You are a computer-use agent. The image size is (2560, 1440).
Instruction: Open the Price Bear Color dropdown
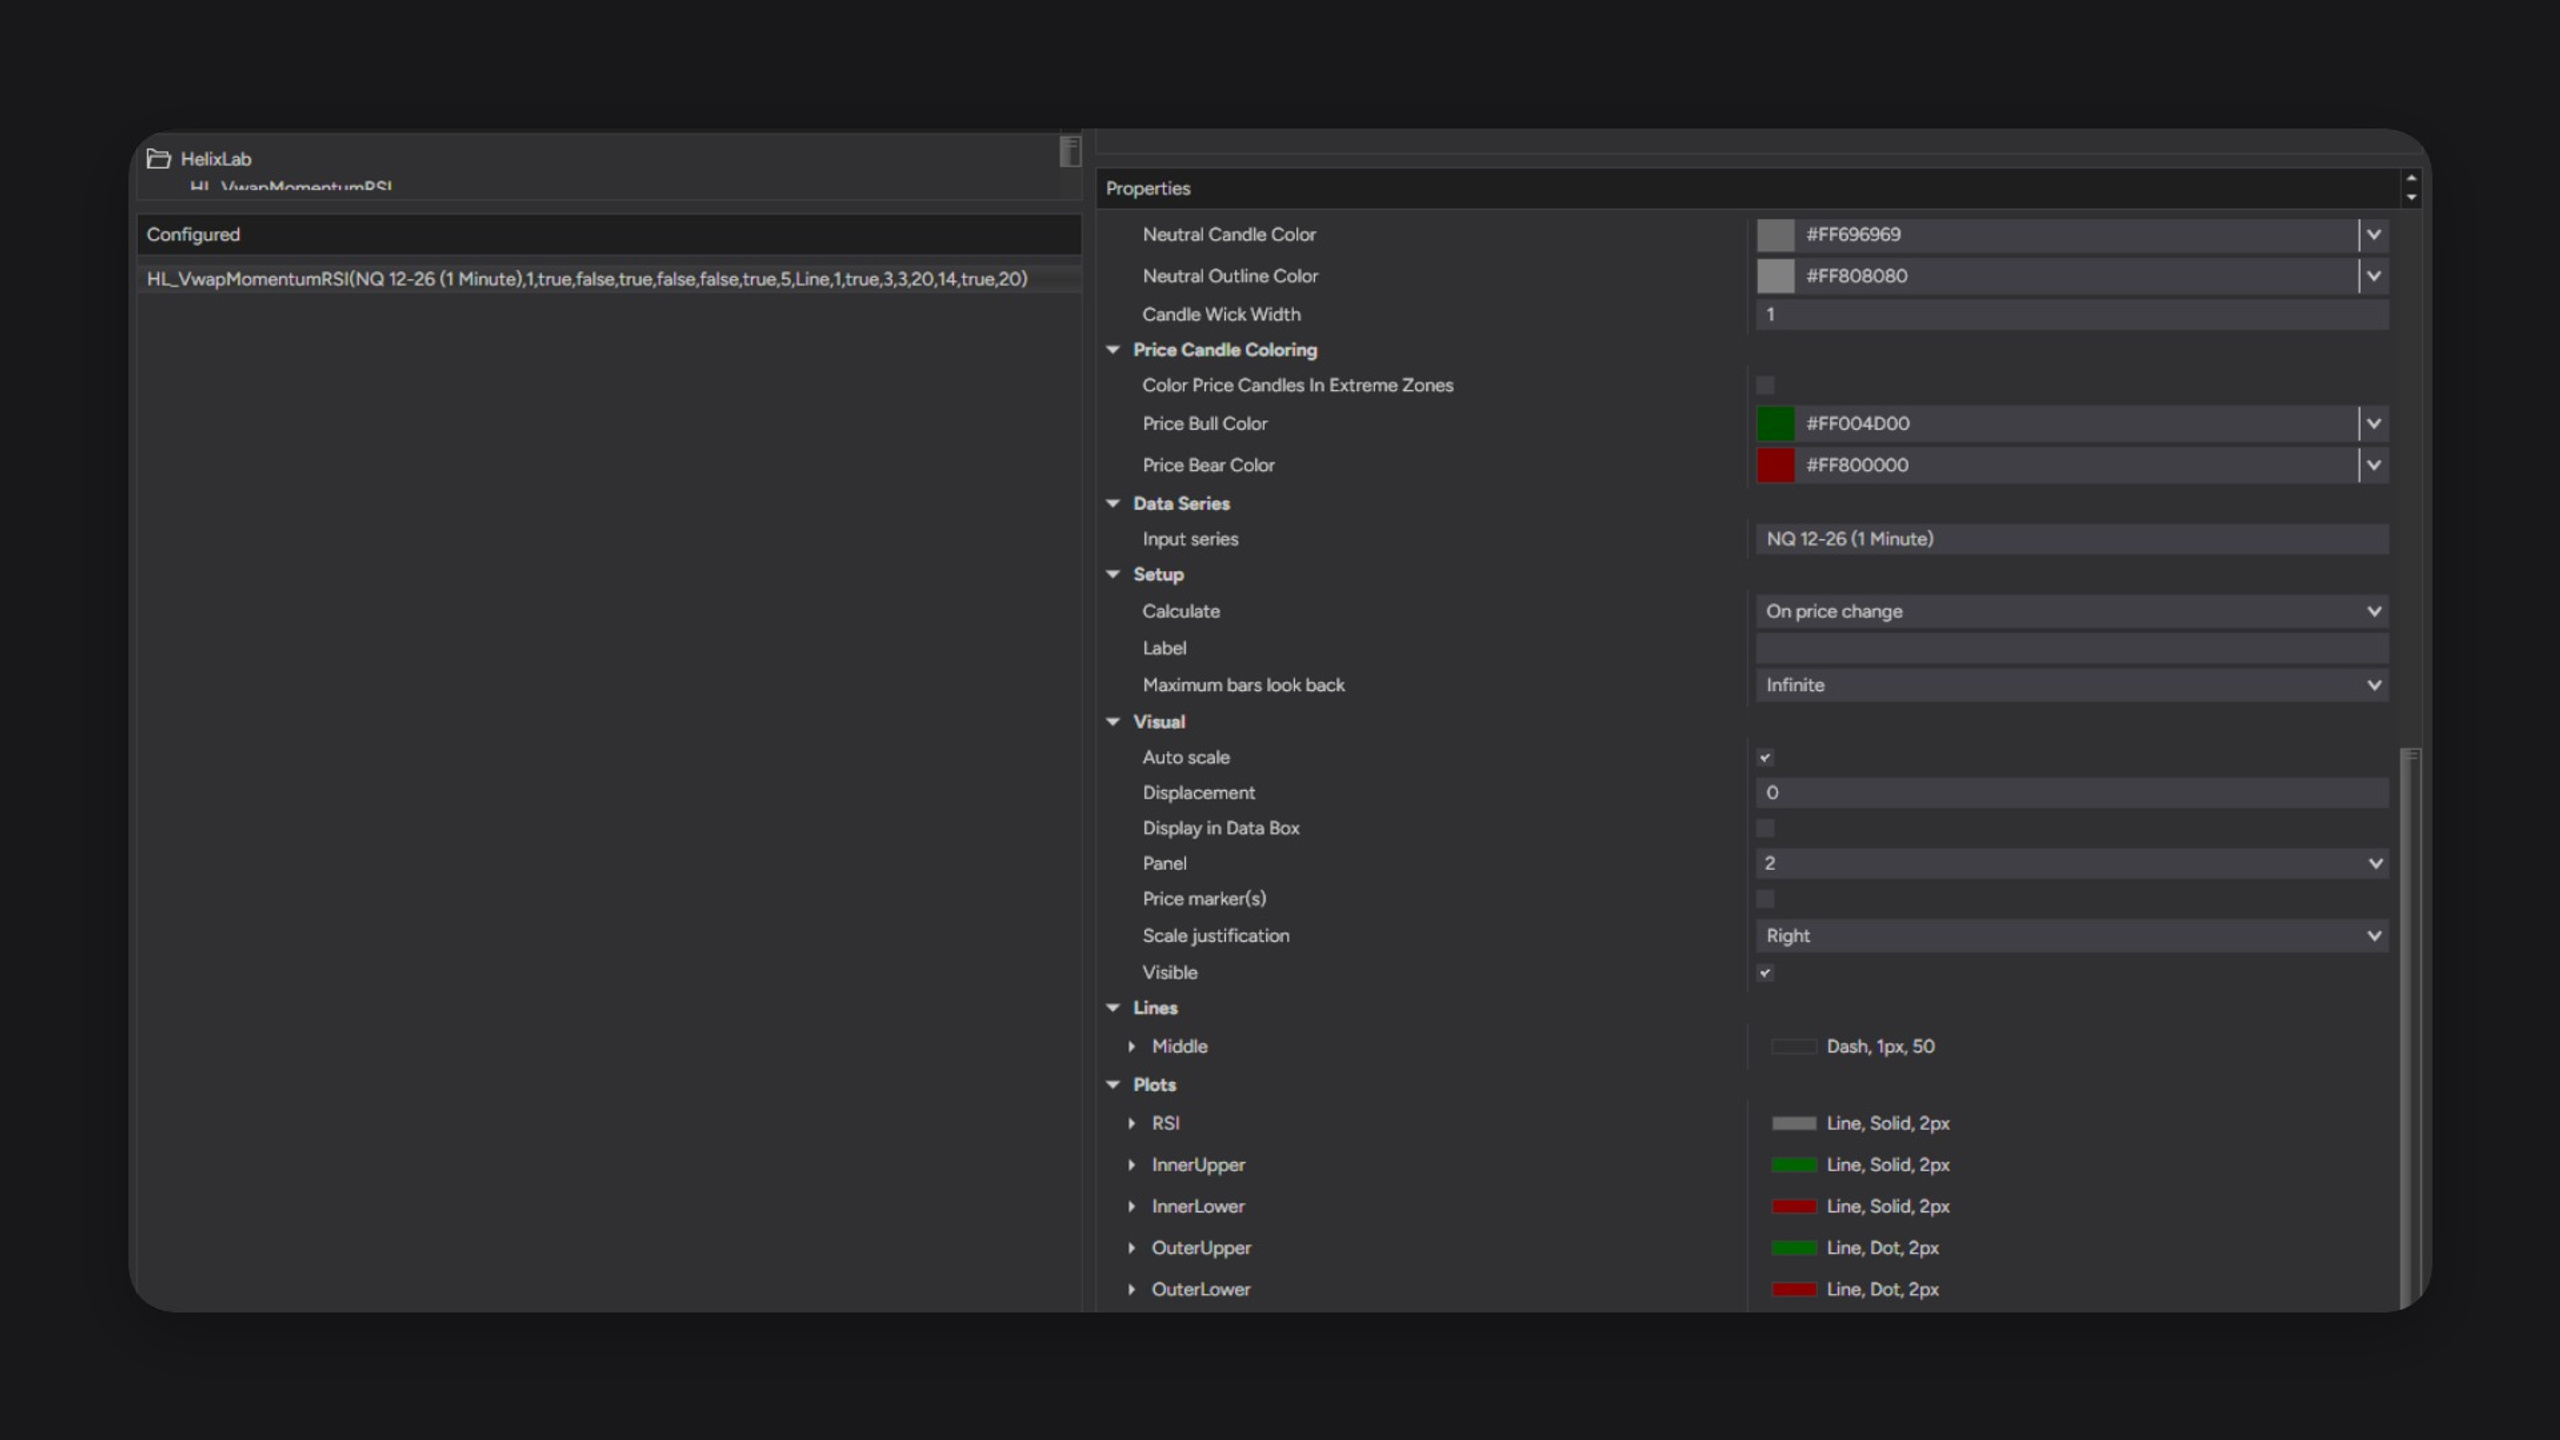coord(2374,465)
